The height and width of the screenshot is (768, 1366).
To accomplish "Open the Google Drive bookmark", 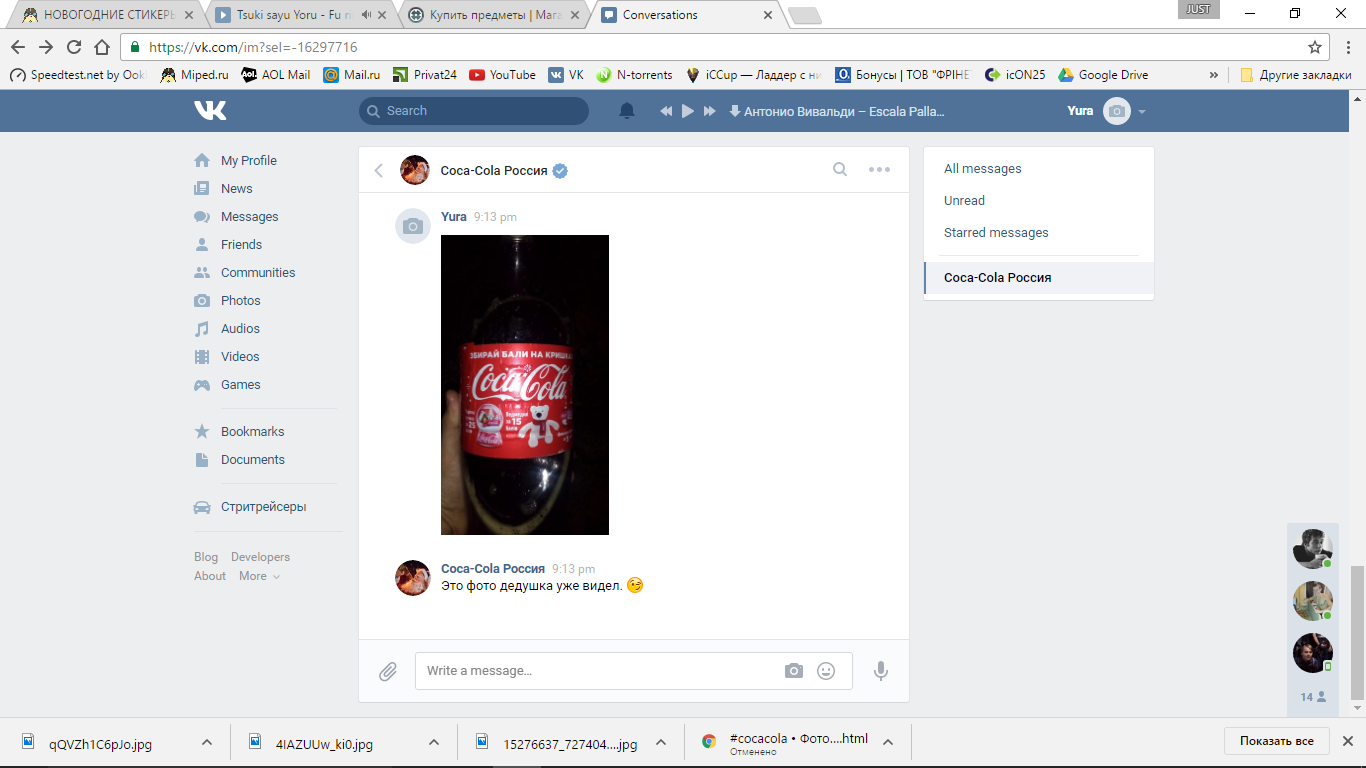I will (x=1103, y=75).
